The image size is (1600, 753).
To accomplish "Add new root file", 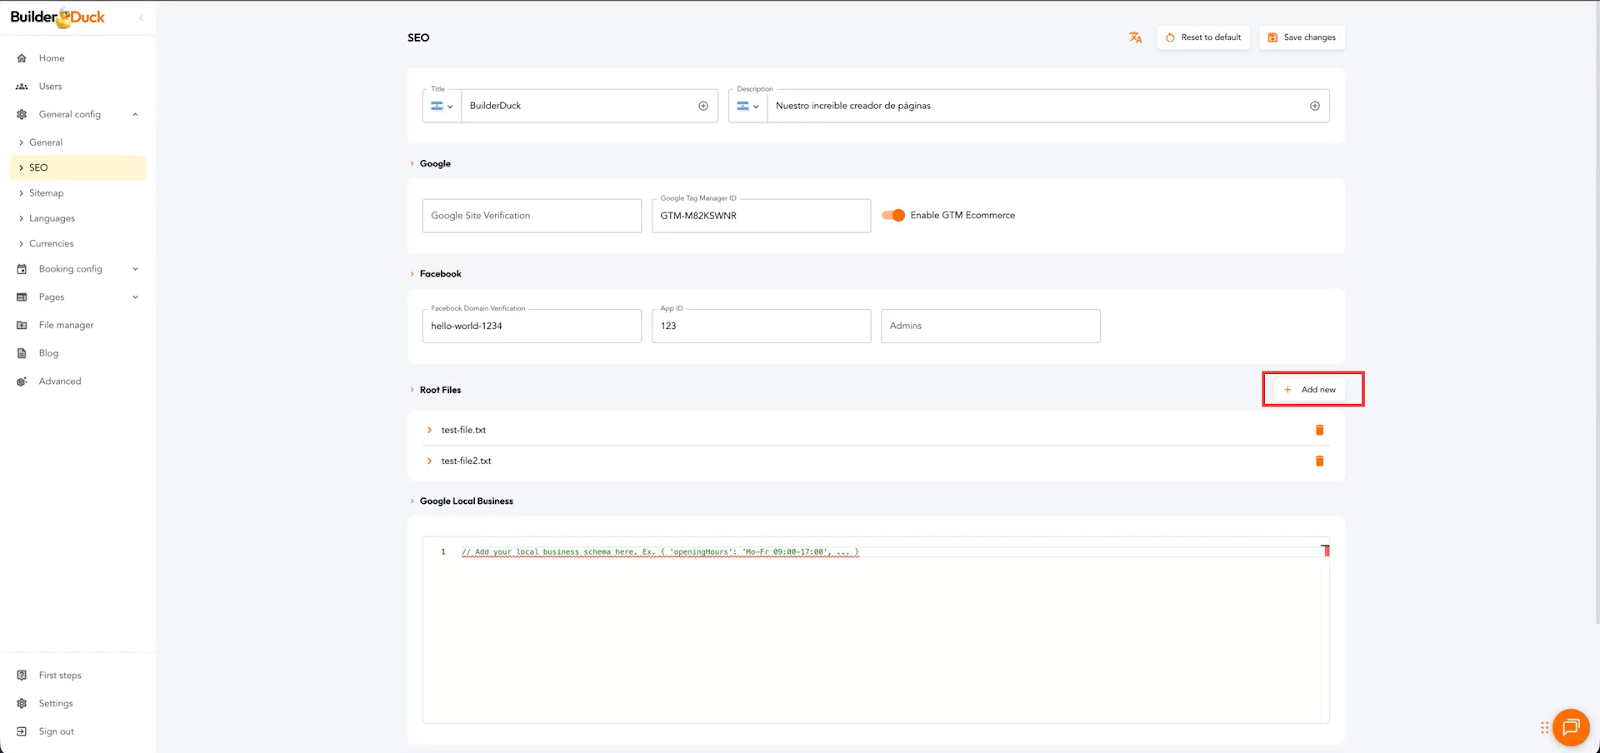I will point(1312,390).
